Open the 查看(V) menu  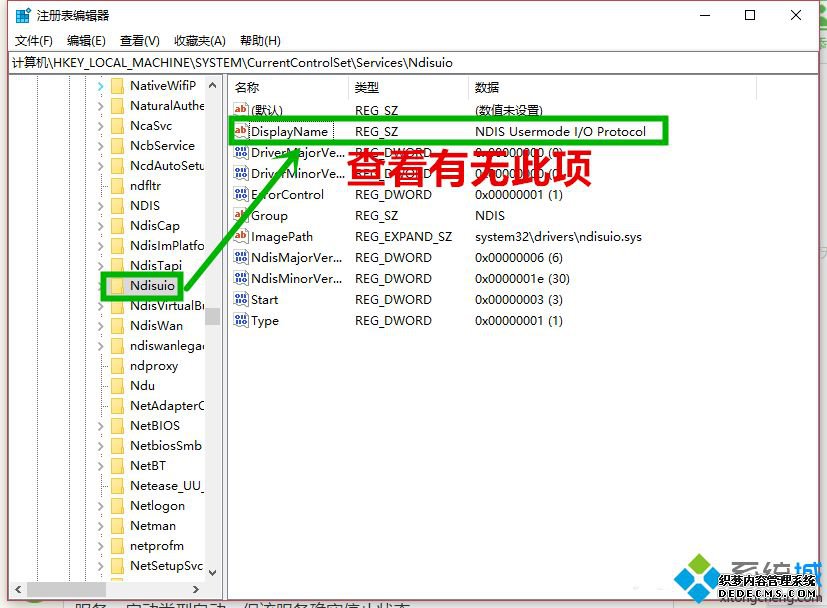click(x=140, y=41)
